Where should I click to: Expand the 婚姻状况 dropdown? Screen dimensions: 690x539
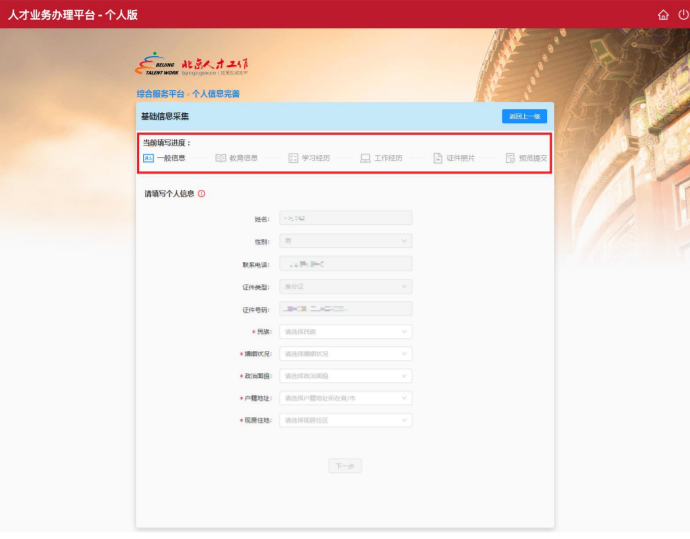[x=345, y=354]
